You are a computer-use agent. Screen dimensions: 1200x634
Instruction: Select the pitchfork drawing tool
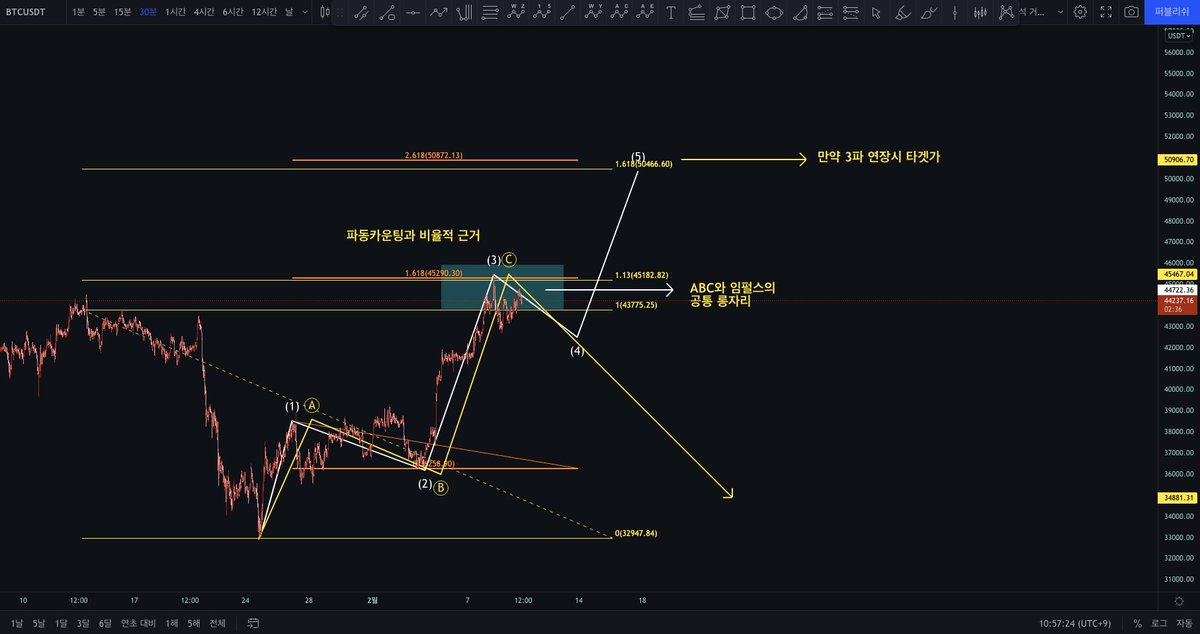(463, 14)
